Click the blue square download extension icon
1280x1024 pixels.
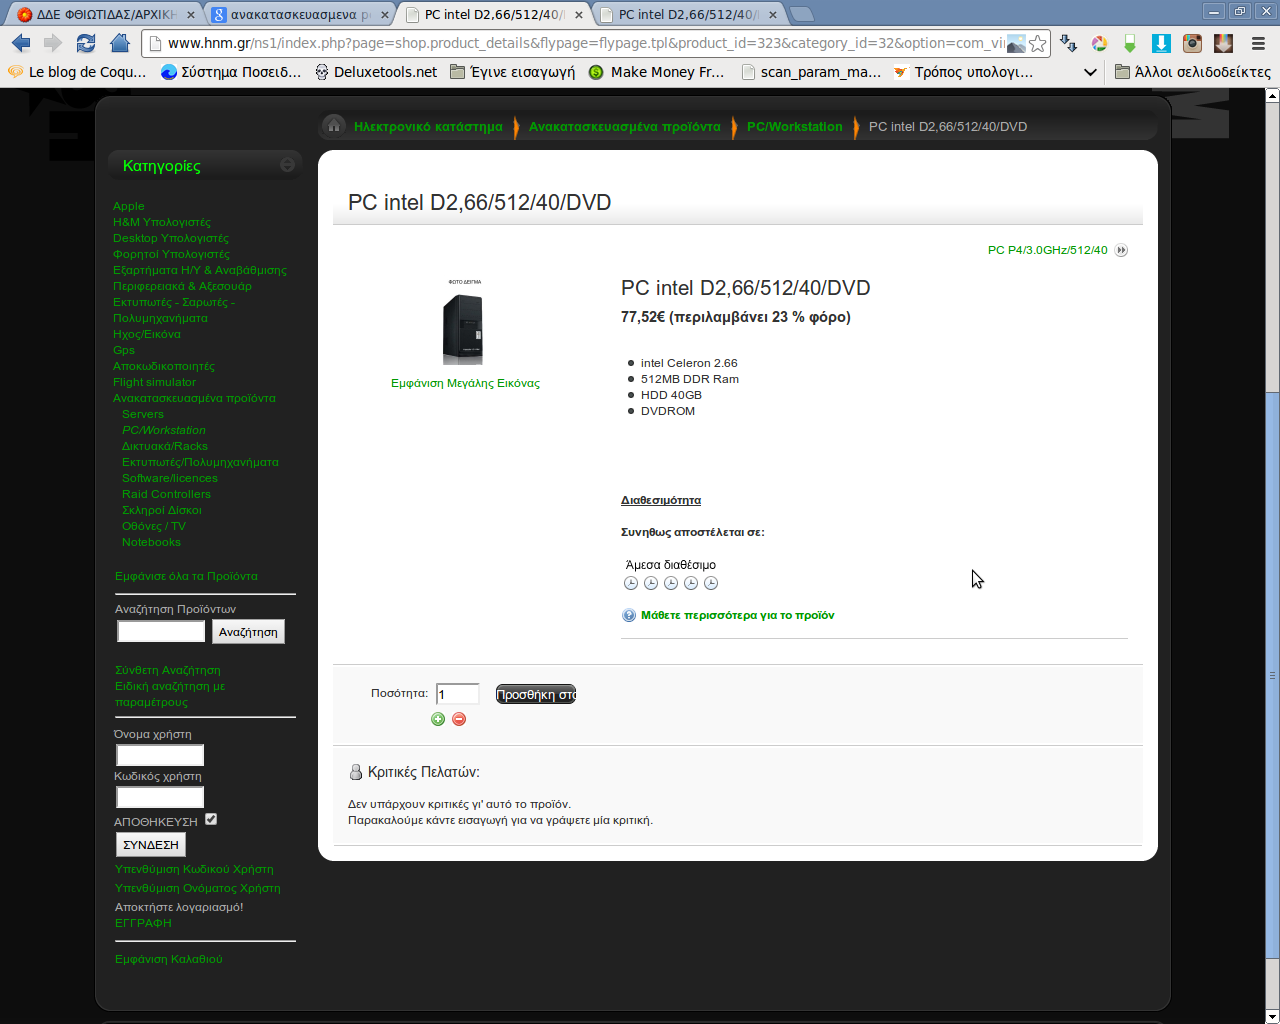pos(1161,43)
